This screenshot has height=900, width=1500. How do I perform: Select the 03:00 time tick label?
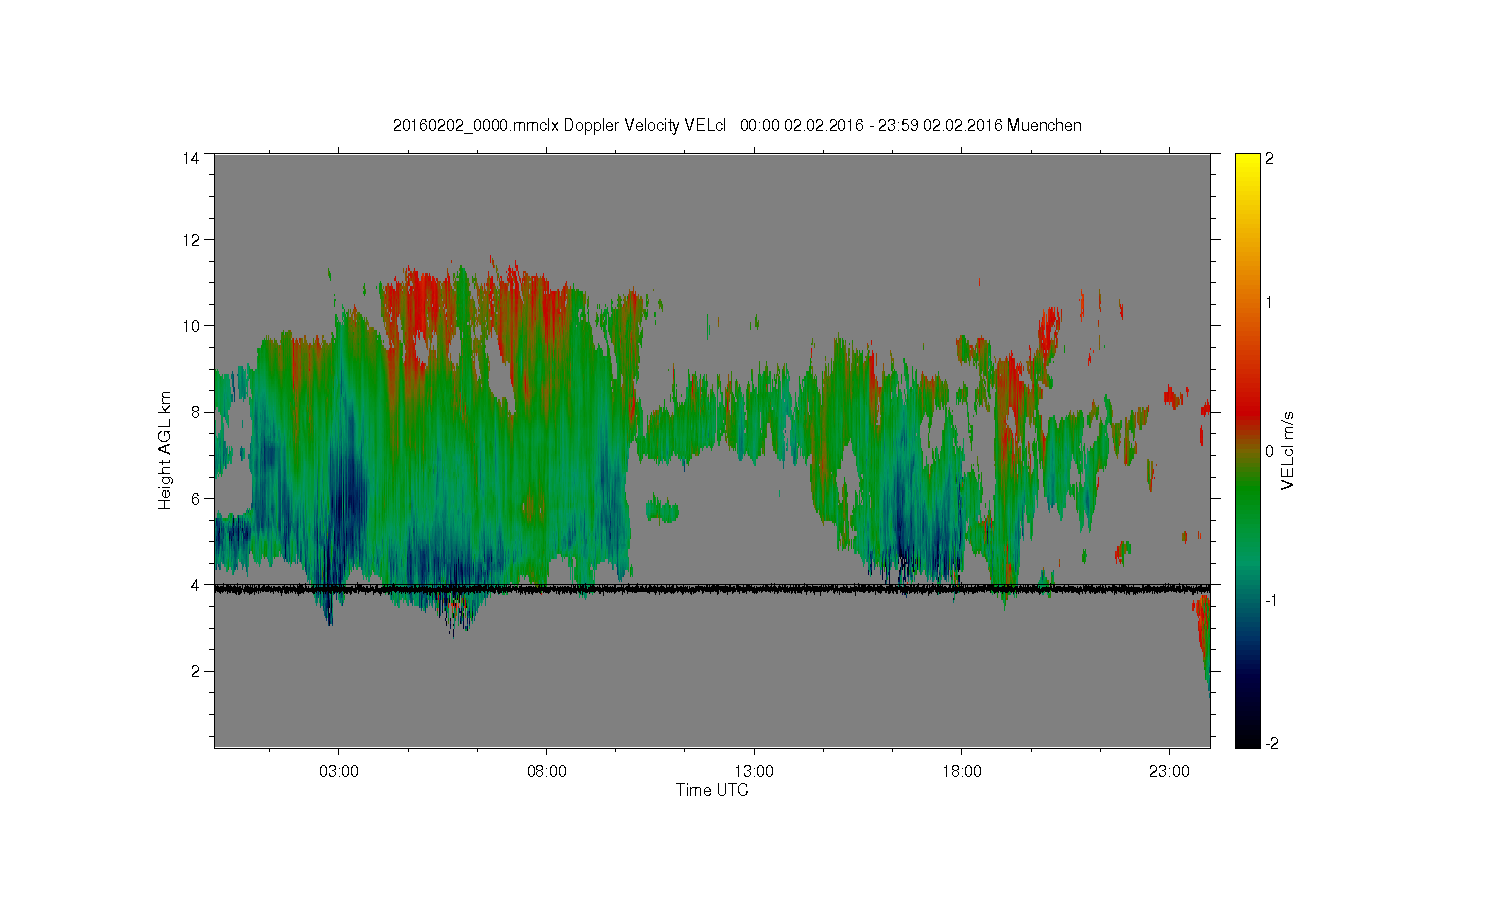tap(339, 772)
